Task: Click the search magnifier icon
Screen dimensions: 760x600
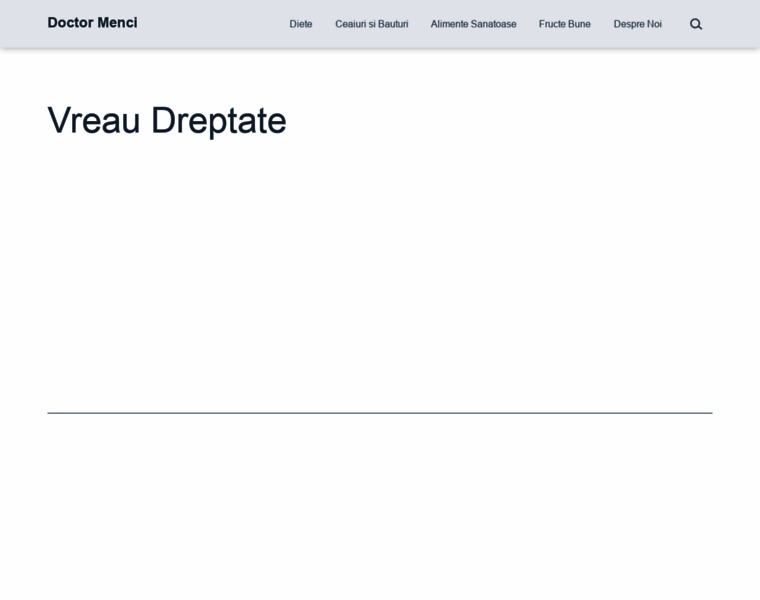Action: (x=696, y=24)
